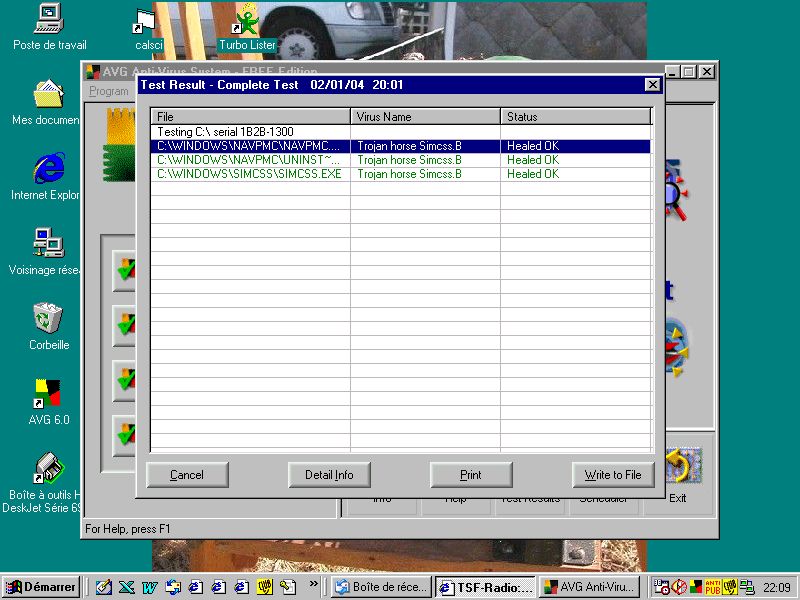The image size is (800, 600).
Task: Click the AVG icon in the system tray
Action: coord(695,587)
